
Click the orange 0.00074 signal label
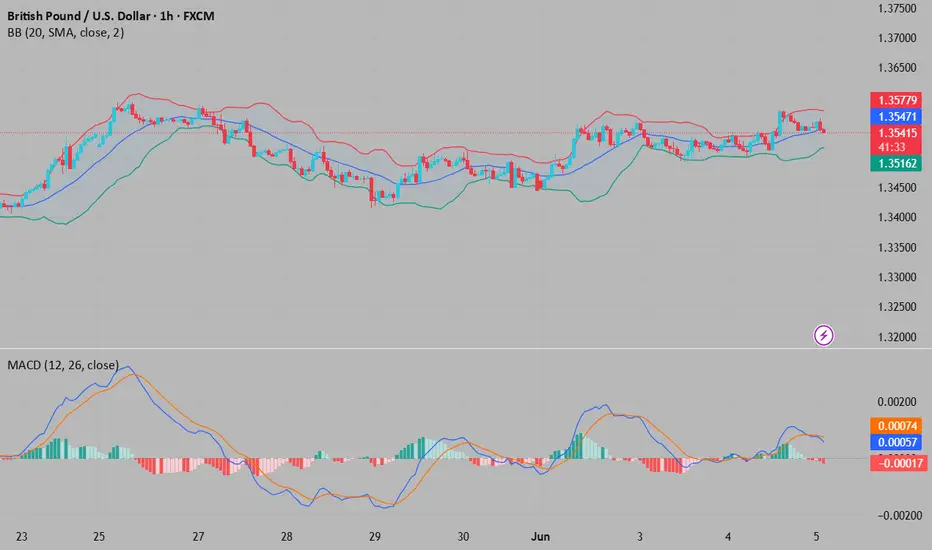pyautogui.click(x=898, y=426)
